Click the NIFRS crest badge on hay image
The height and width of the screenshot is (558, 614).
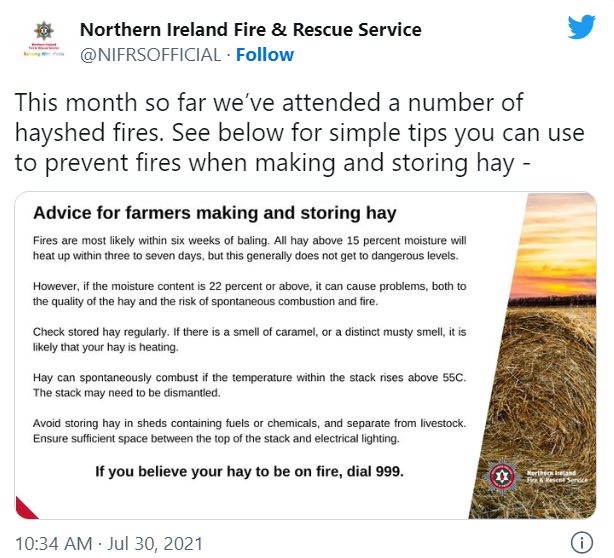(502, 477)
